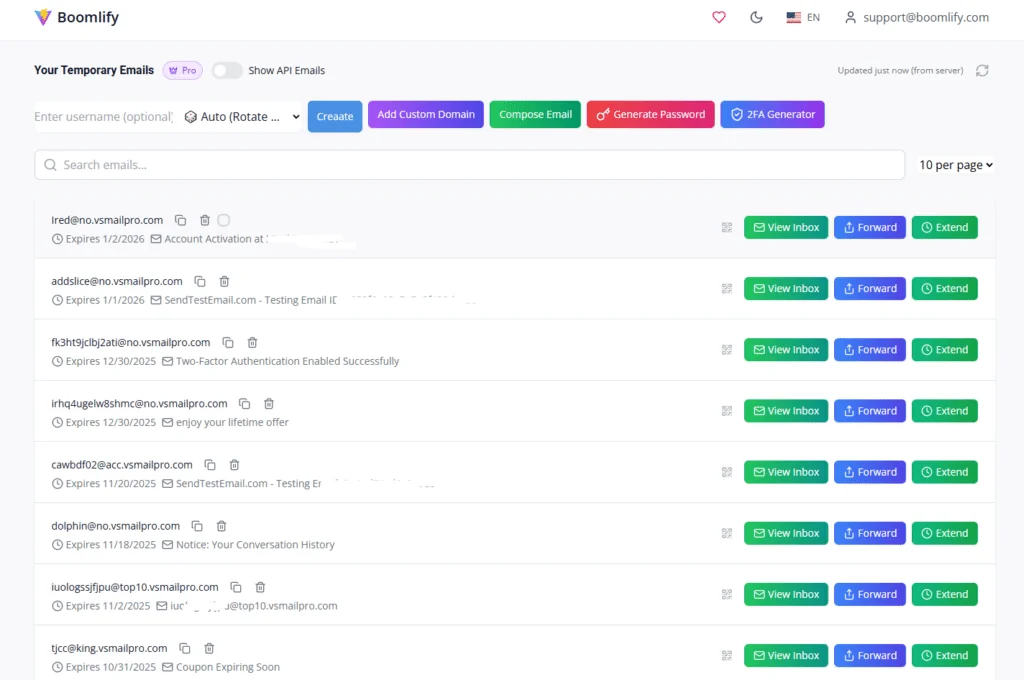Select the circle next to lred@no.vsmailpro.com
Viewport: 1024px width, 680px height.
click(x=223, y=220)
